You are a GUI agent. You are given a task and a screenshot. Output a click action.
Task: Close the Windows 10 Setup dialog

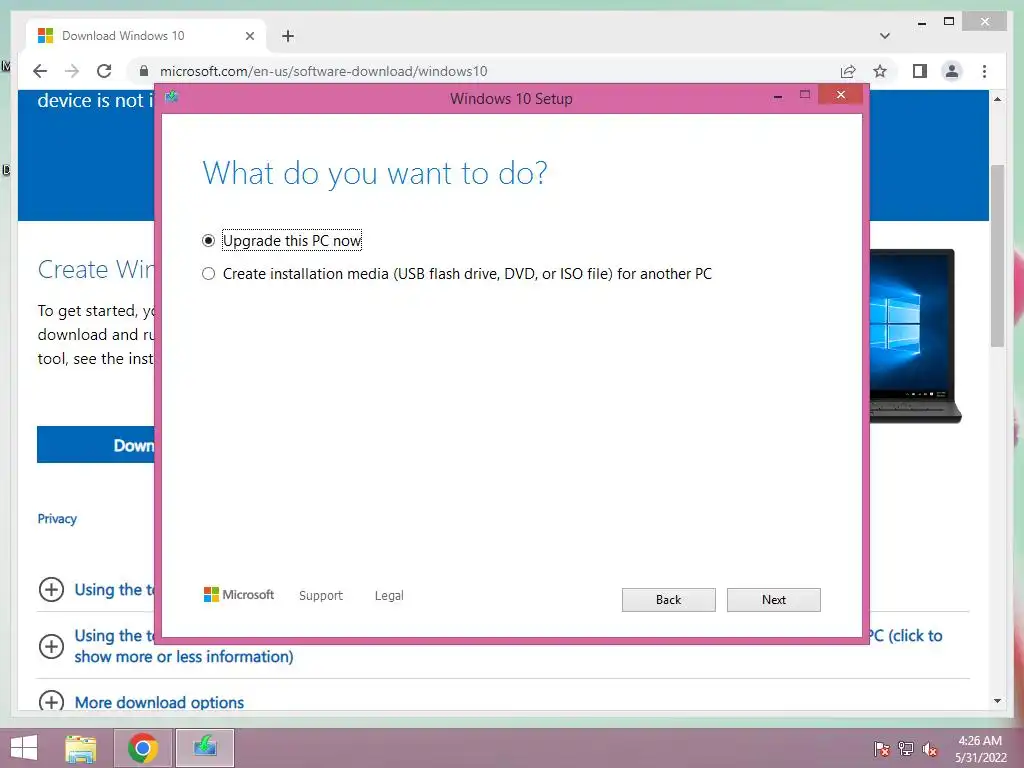(840, 95)
